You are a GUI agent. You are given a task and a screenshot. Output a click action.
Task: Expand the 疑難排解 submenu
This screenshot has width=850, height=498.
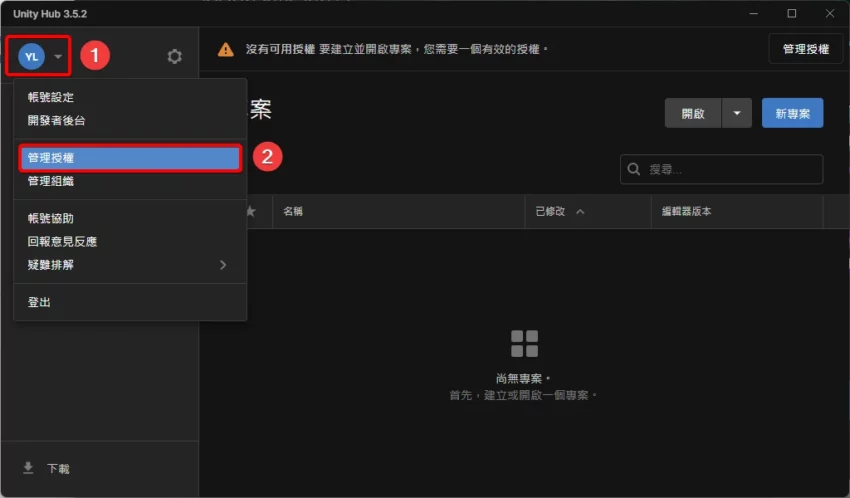point(130,265)
